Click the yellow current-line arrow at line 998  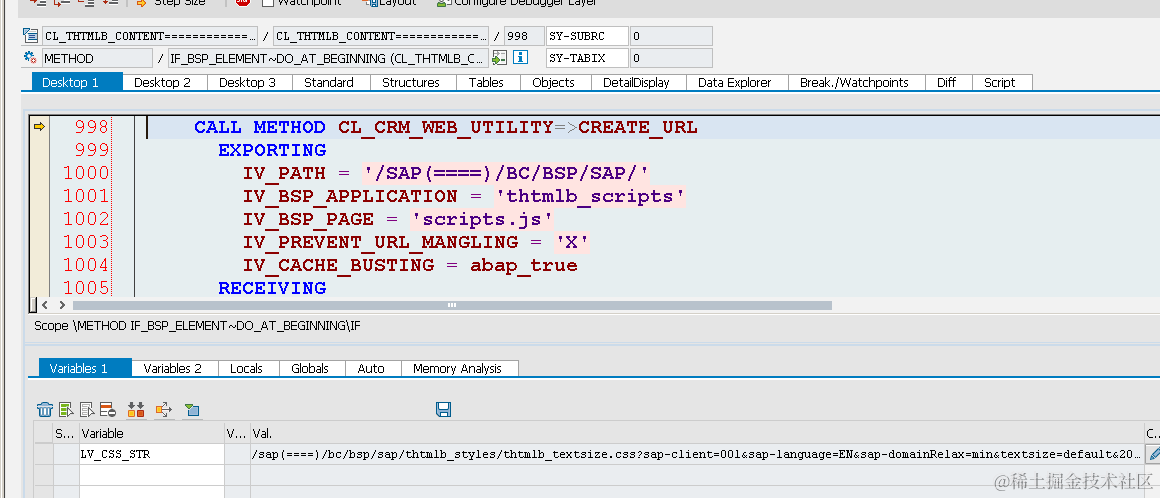(x=39, y=127)
